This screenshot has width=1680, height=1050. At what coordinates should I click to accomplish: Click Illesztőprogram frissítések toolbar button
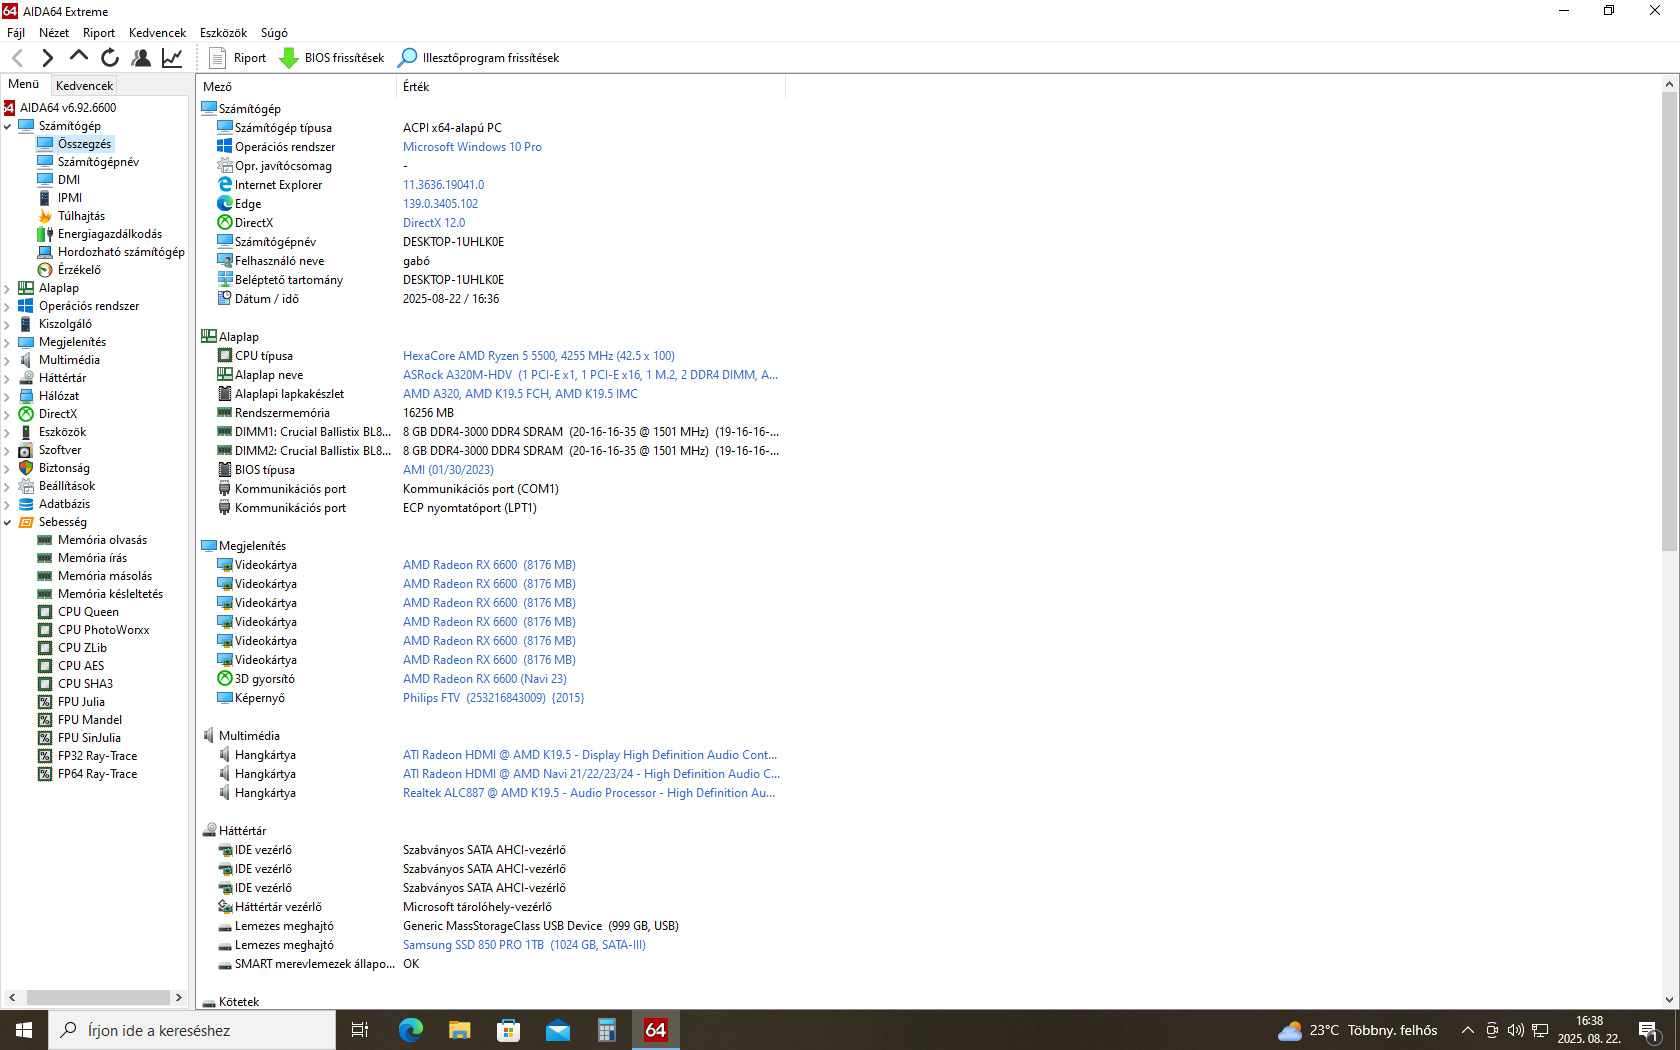479,58
